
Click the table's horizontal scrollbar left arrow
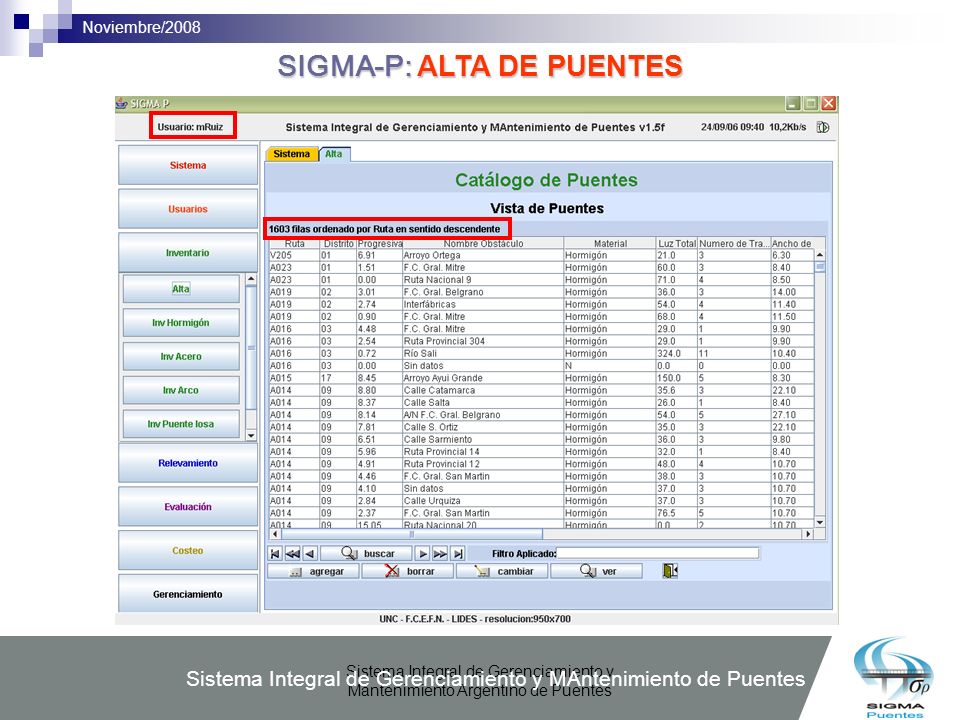coord(275,534)
